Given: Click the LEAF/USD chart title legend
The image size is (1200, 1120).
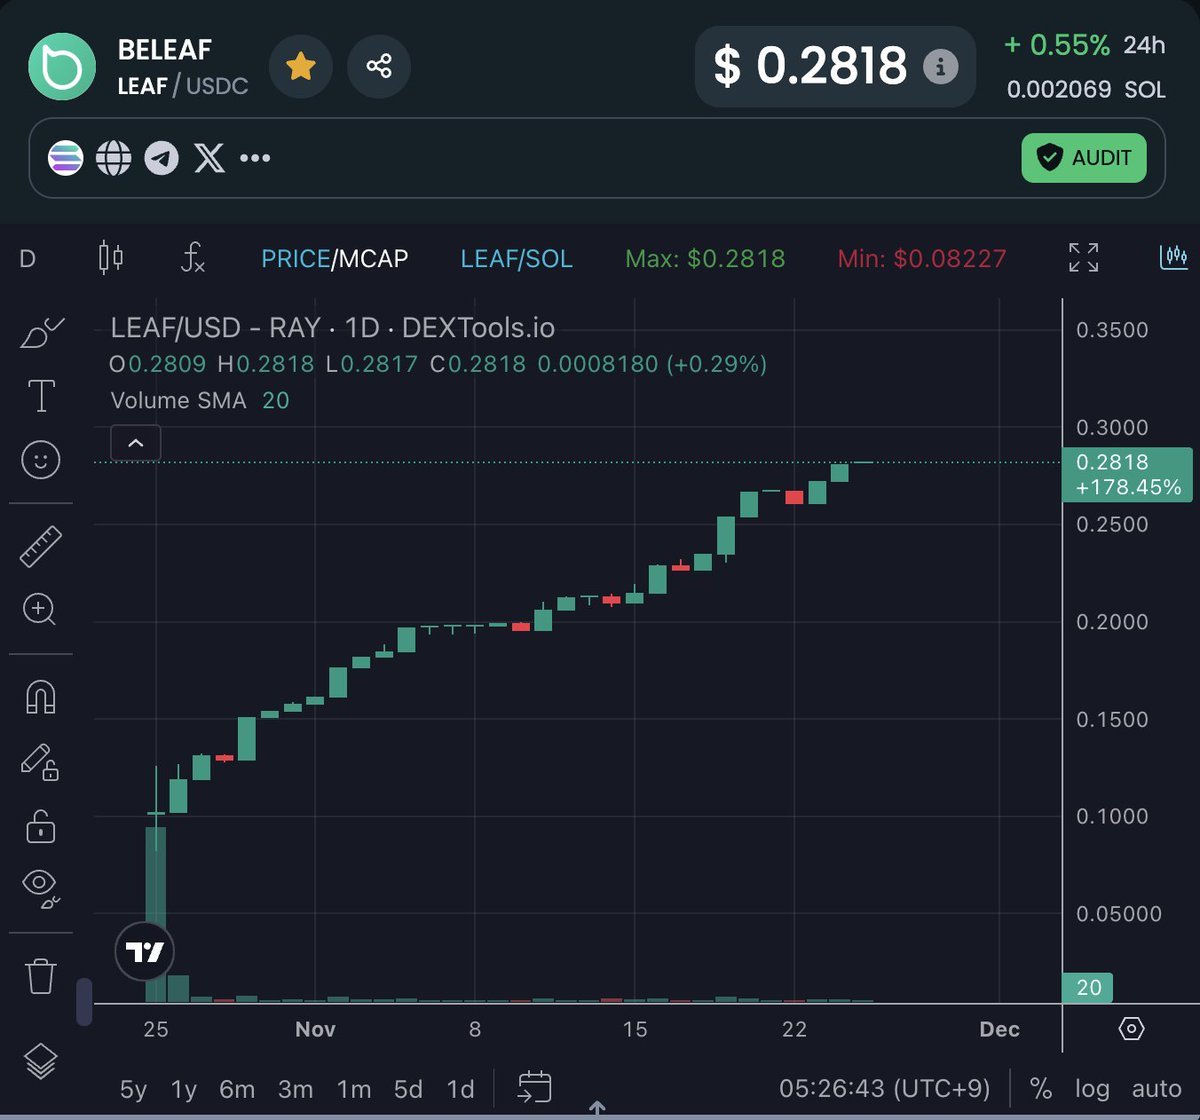Looking at the screenshot, I should [x=333, y=327].
